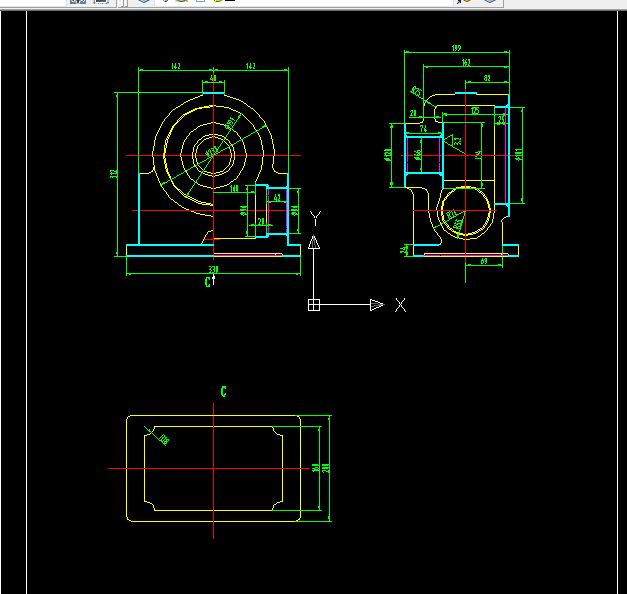Click the Y axis label of the UCS icon
The height and width of the screenshot is (594, 627).
point(315,218)
